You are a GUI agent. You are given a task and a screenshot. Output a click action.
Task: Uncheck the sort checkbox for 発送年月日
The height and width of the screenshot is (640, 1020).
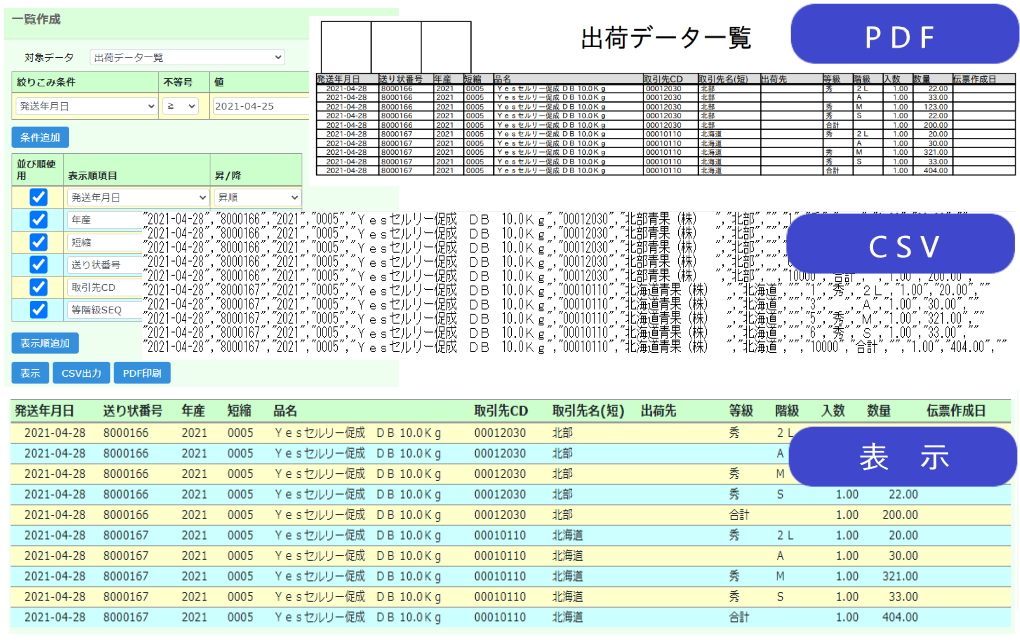click(38, 197)
